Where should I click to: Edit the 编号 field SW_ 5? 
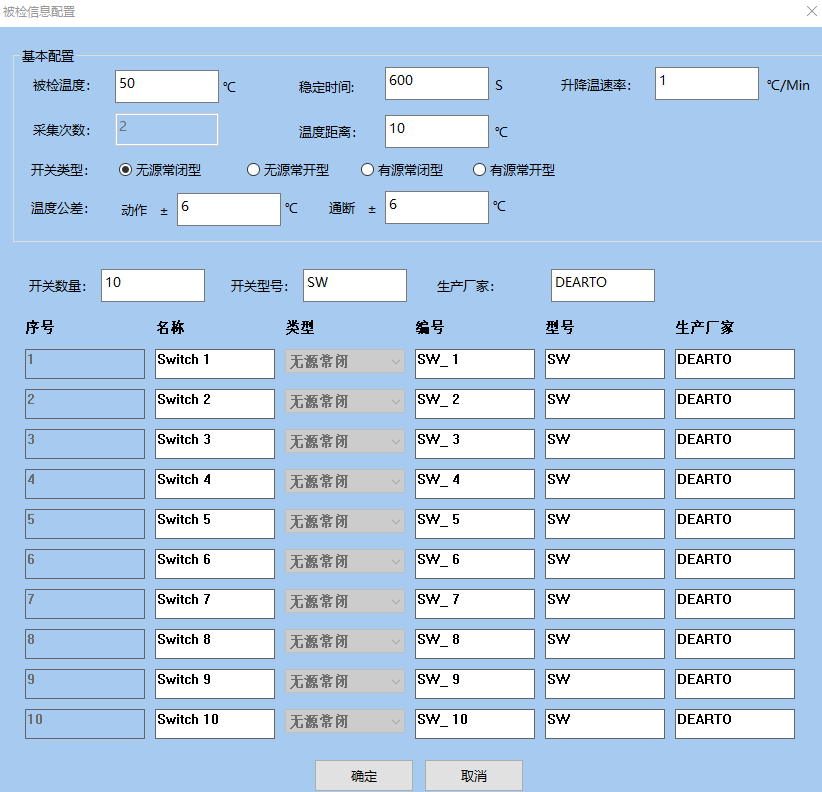475,524
